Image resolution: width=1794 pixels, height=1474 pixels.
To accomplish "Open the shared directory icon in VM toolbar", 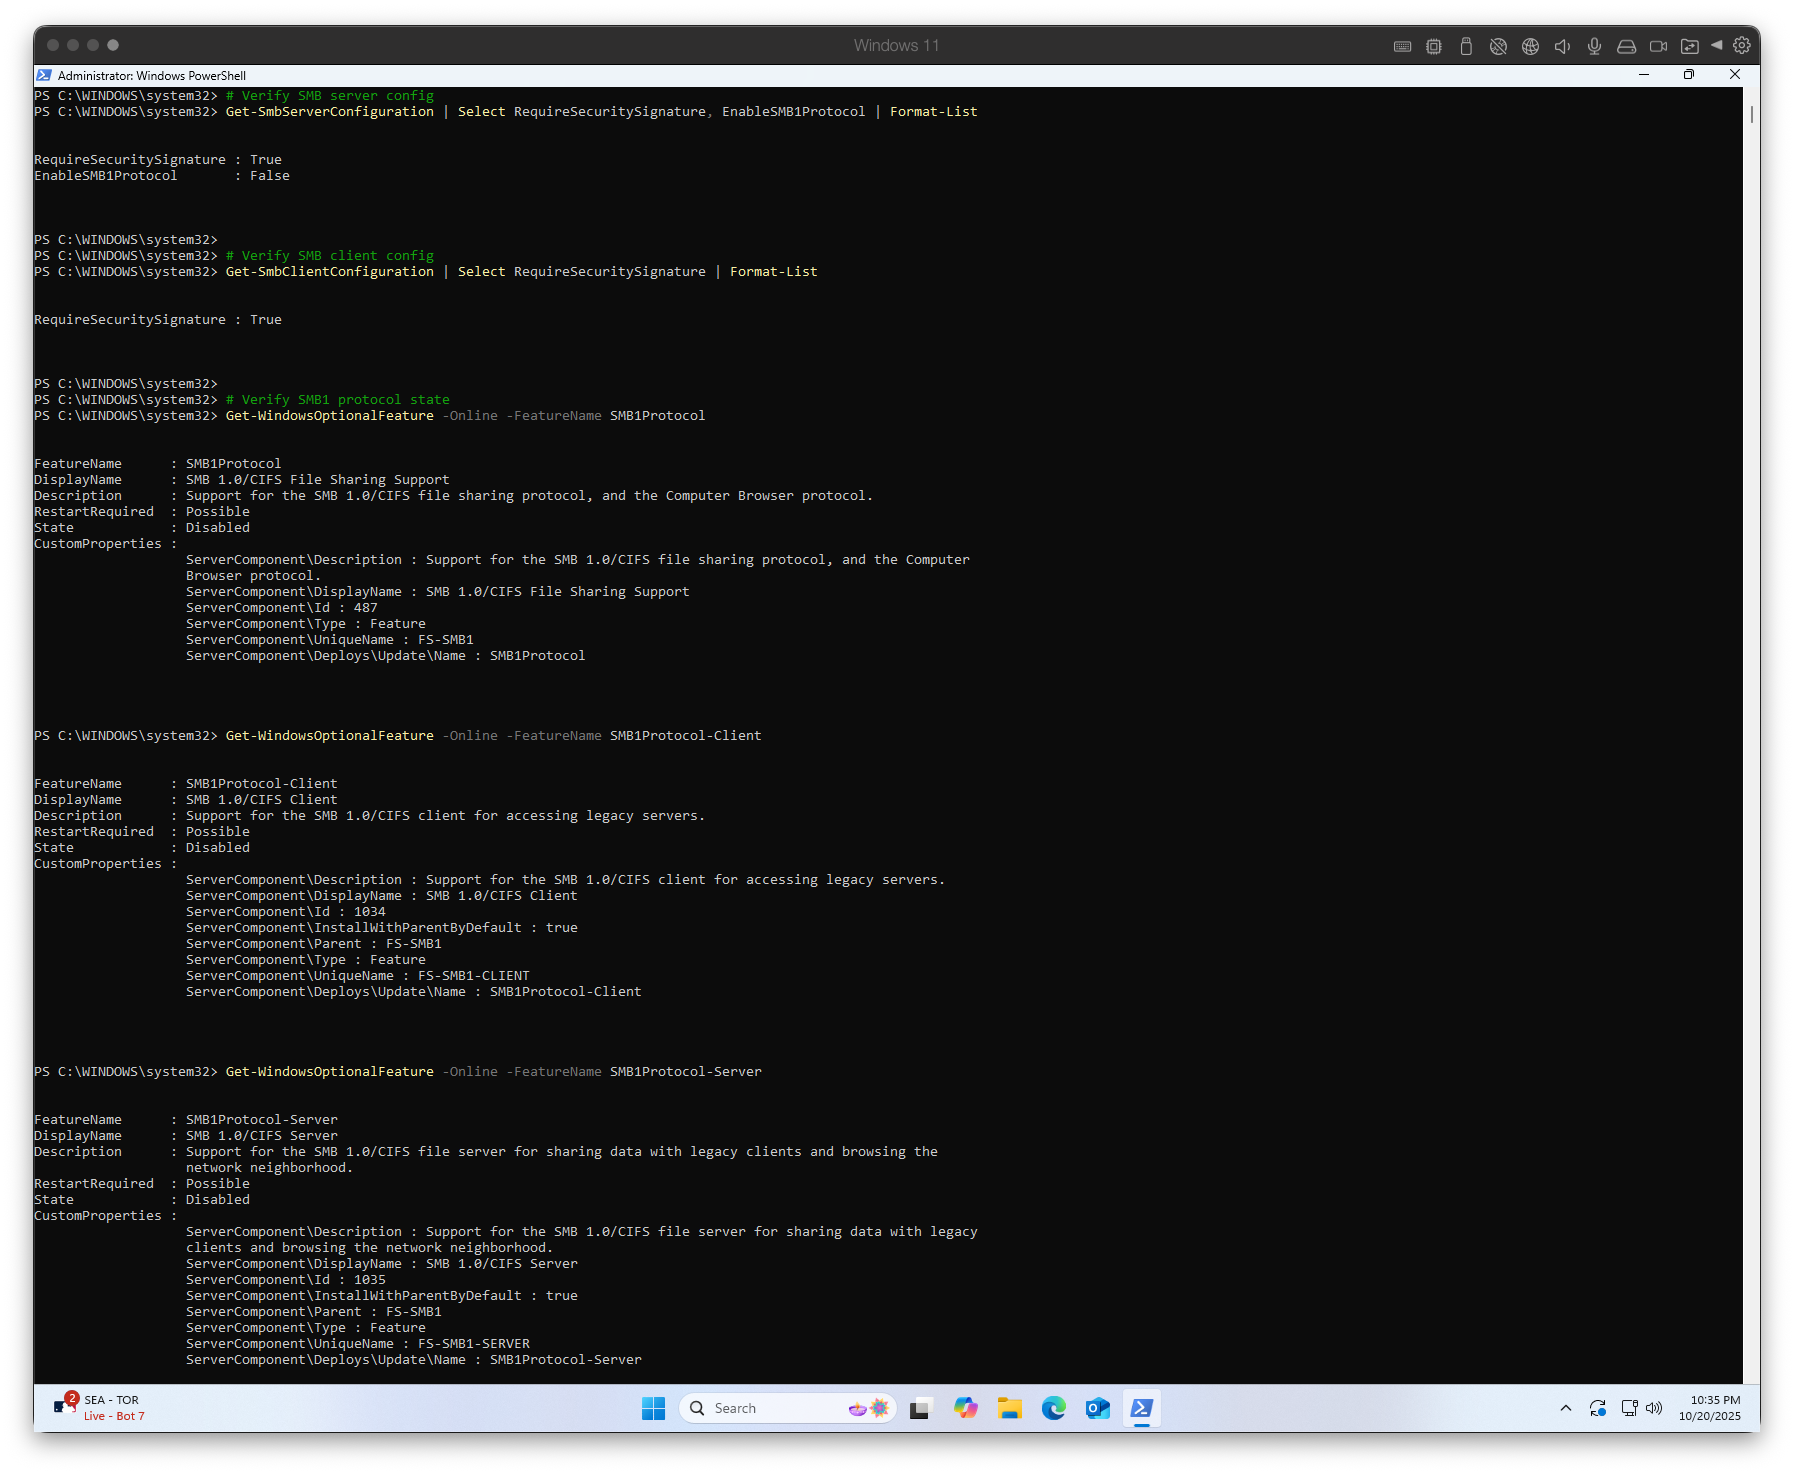I will pyautogui.click(x=1690, y=45).
